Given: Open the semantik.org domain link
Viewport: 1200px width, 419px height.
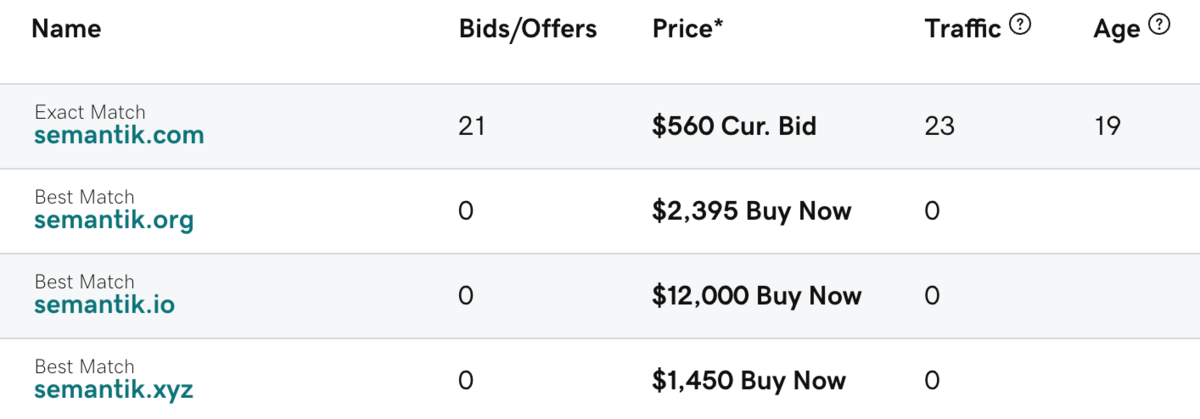Looking at the screenshot, I should pyautogui.click(x=114, y=220).
